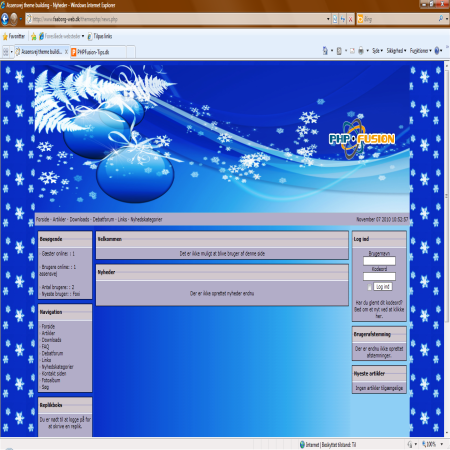
Task: Open the tab list dropdown arrow
Action: 12,52
